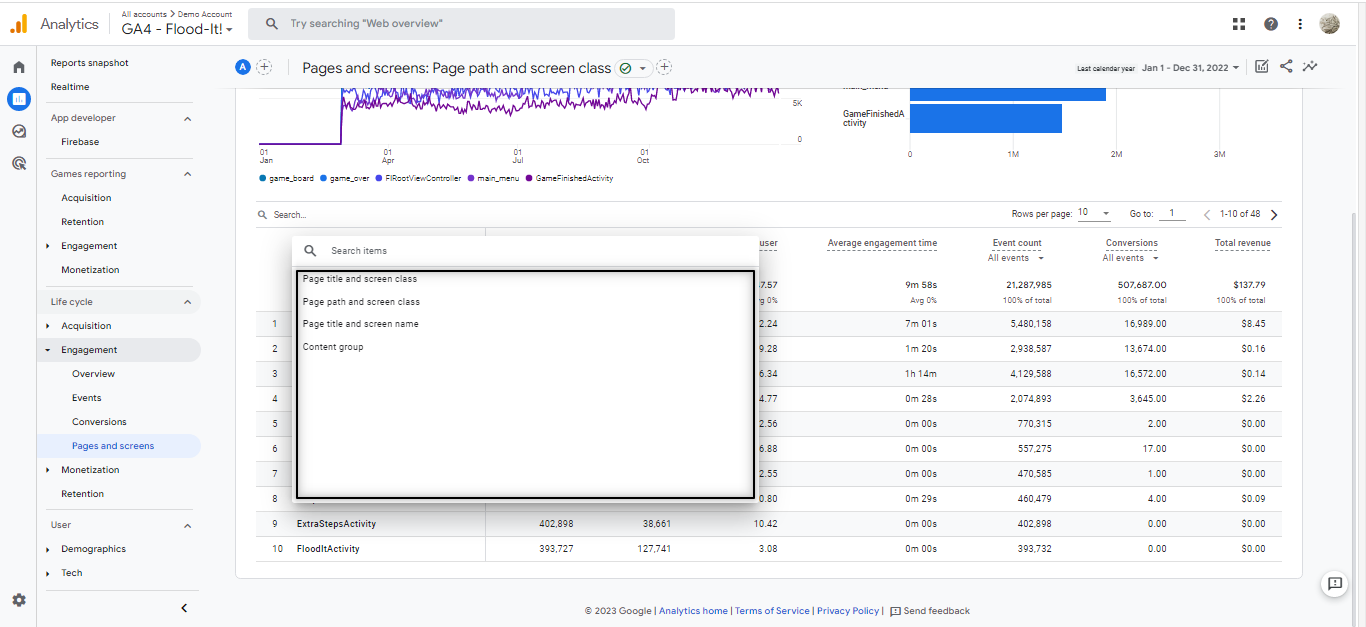Collapse the Life cycle section
1366x627 pixels.
[x=187, y=302]
